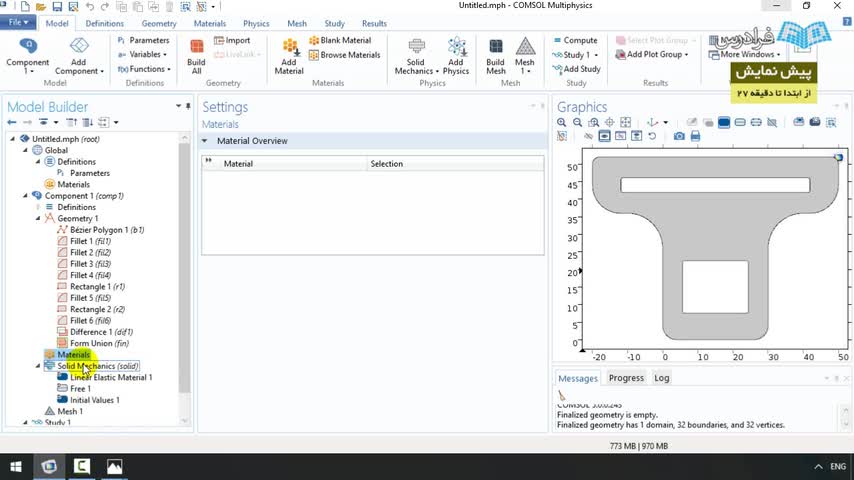Toggle point selection mode in Graphics toolbar
Screen dimensions: 854x480
click(756, 122)
